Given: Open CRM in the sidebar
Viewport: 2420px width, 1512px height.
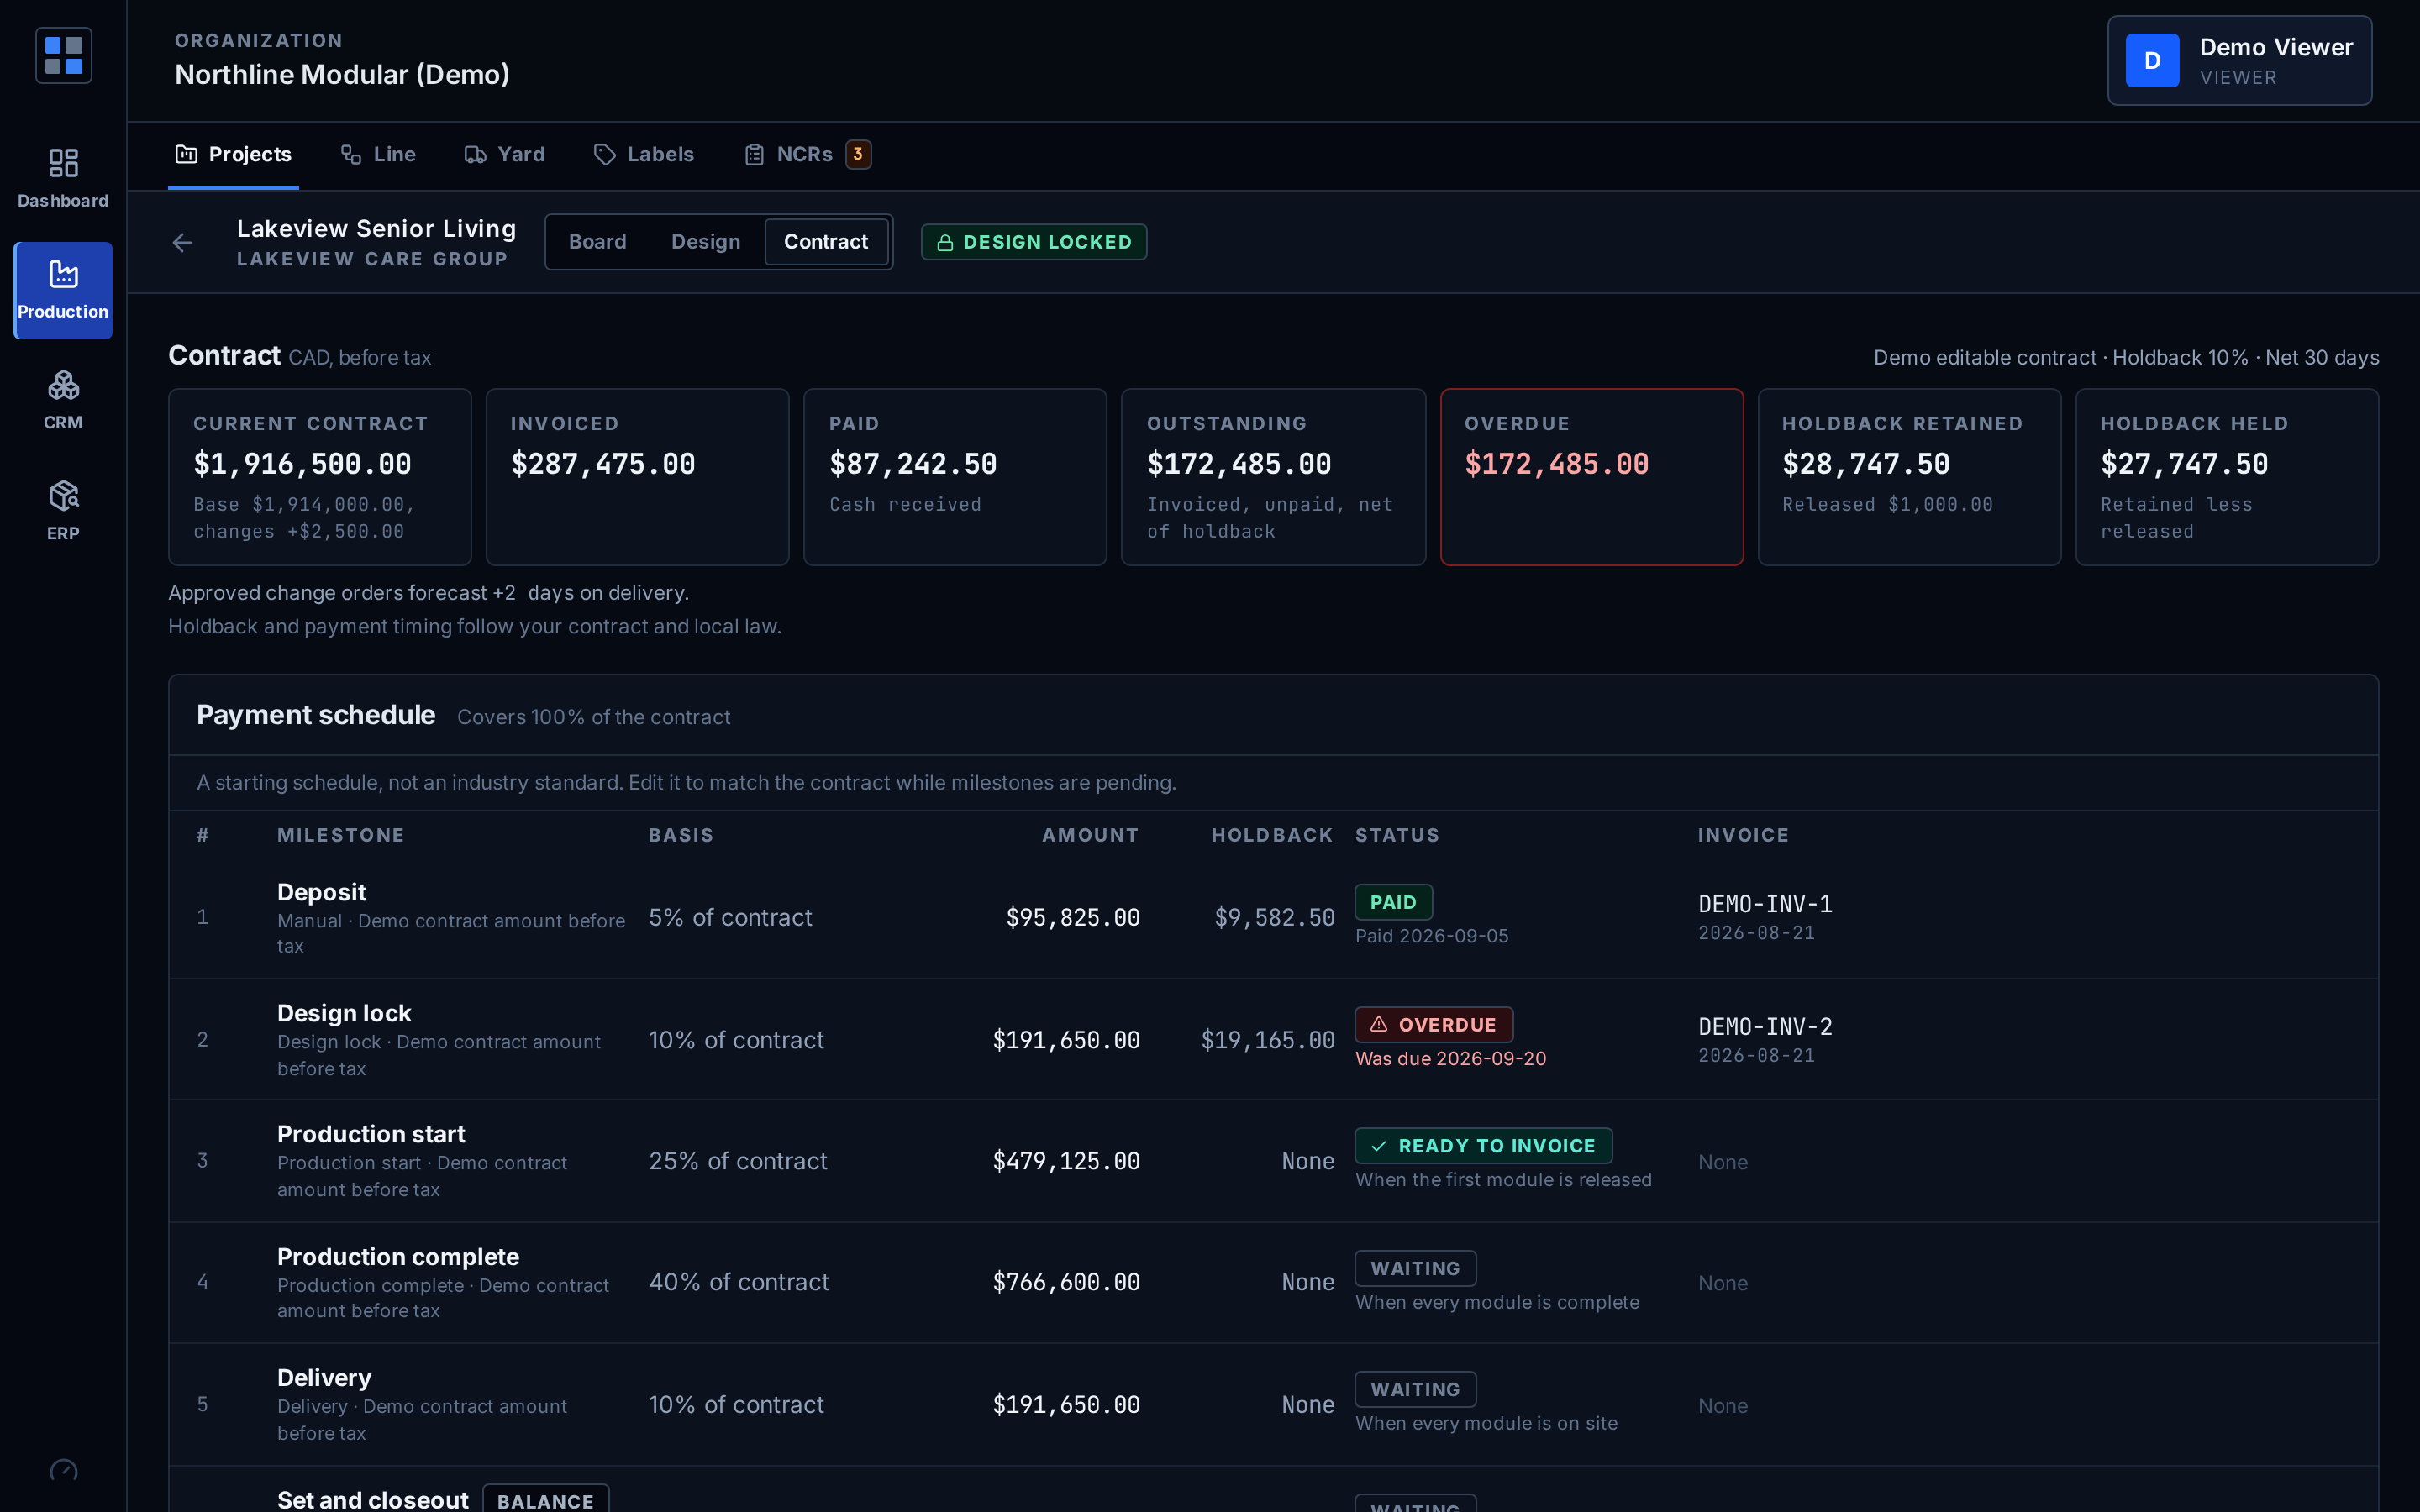Looking at the screenshot, I should [63, 400].
